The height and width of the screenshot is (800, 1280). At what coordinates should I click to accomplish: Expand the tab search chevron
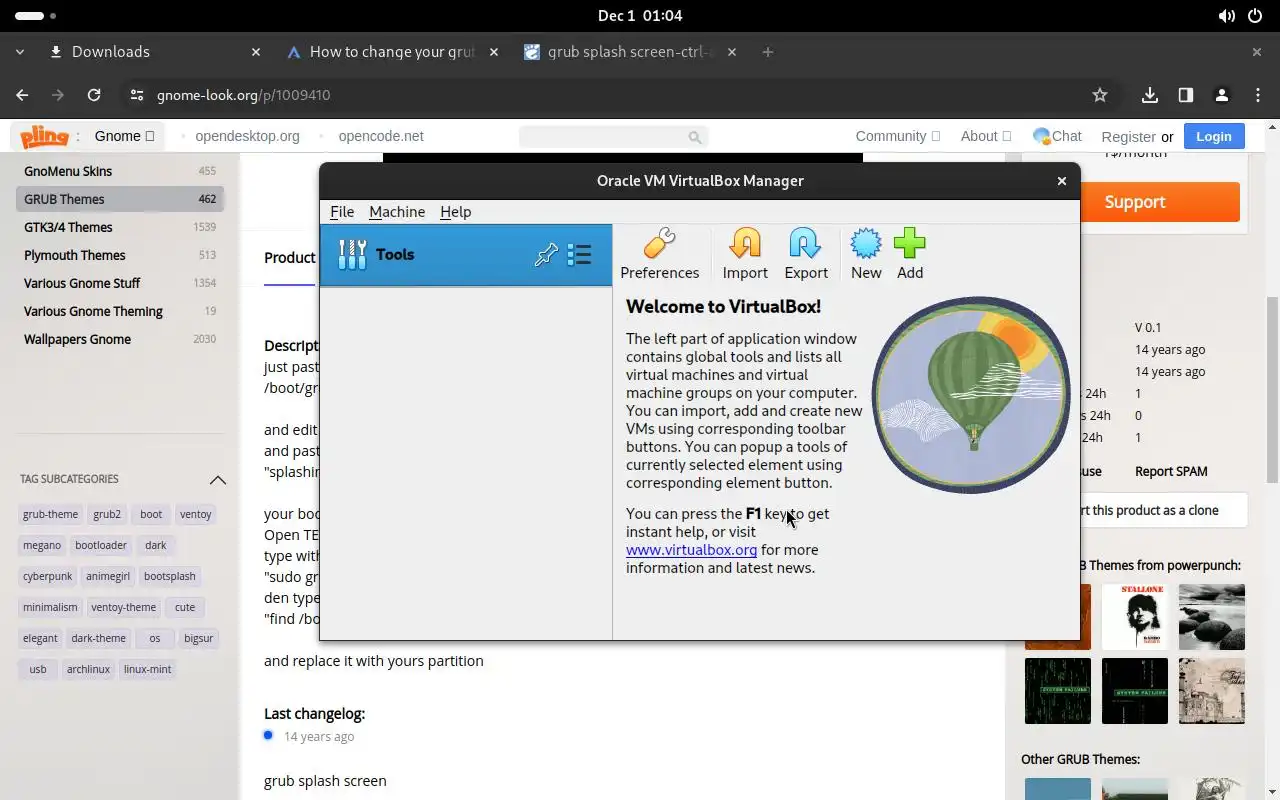pos(20,52)
